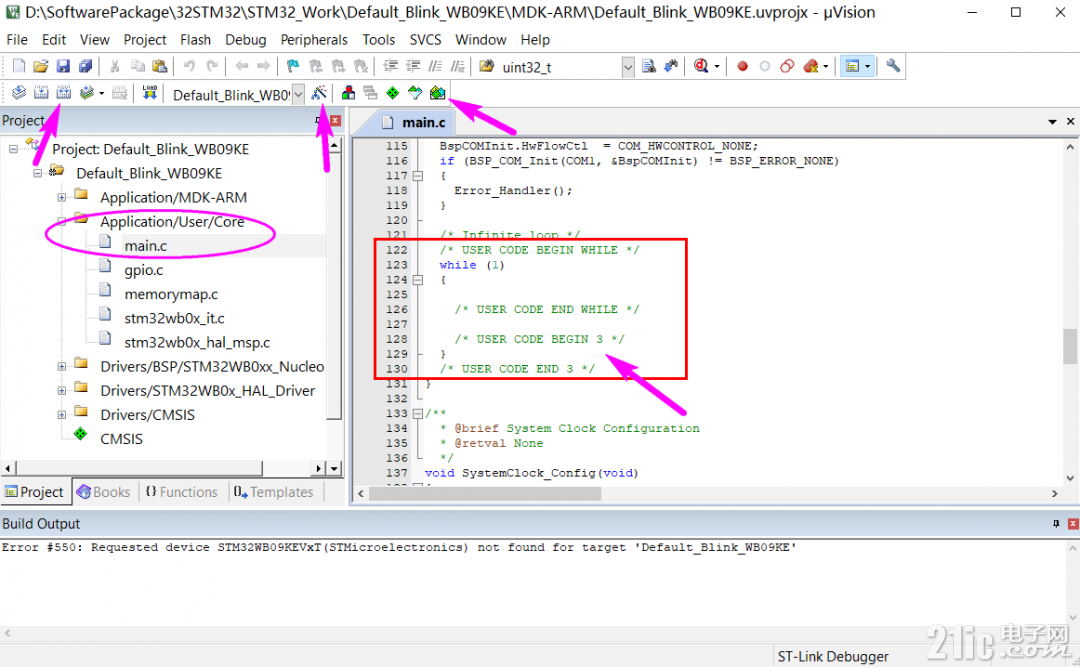Open the Flash menu
The image size is (1080, 667).
point(196,40)
